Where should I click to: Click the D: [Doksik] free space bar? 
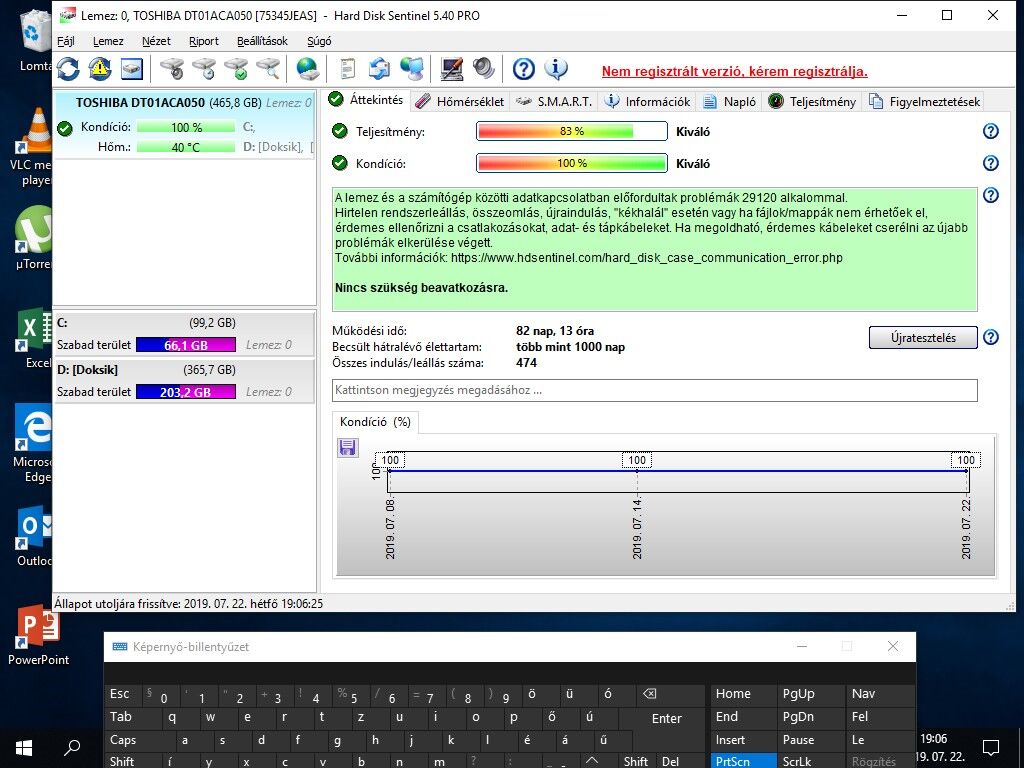point(185,392)
